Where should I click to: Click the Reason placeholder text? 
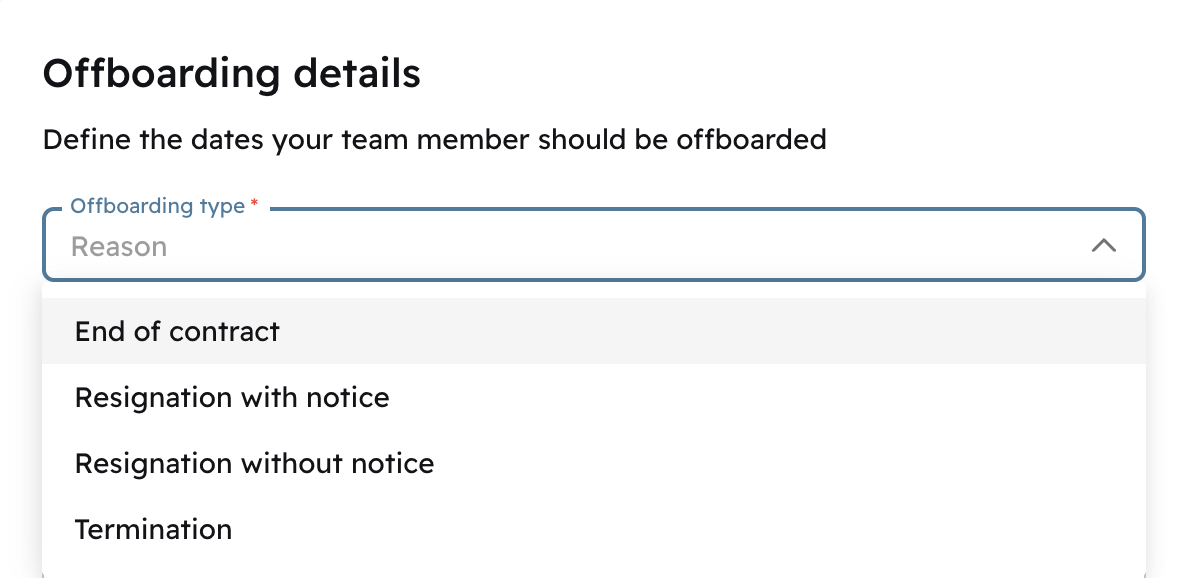pos(119,247)
